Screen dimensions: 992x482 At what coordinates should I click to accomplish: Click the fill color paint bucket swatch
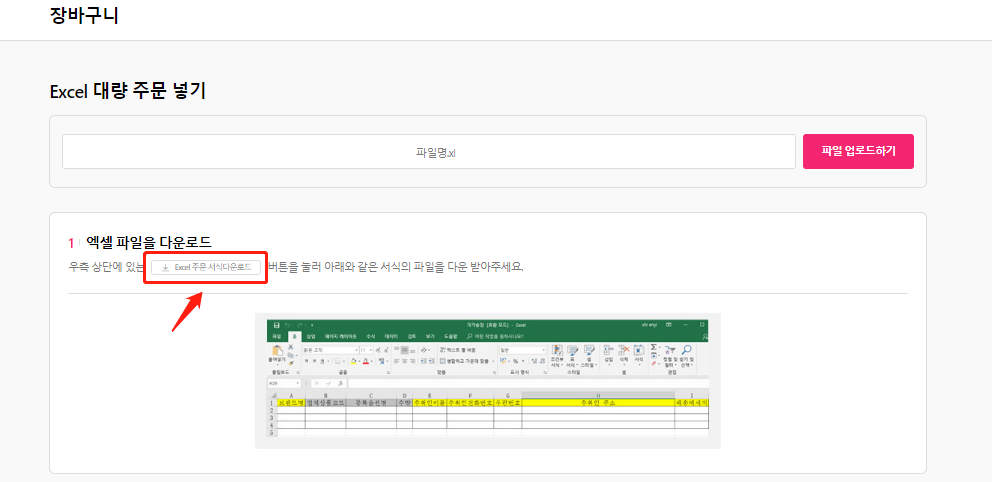click(x=351, y=362)
